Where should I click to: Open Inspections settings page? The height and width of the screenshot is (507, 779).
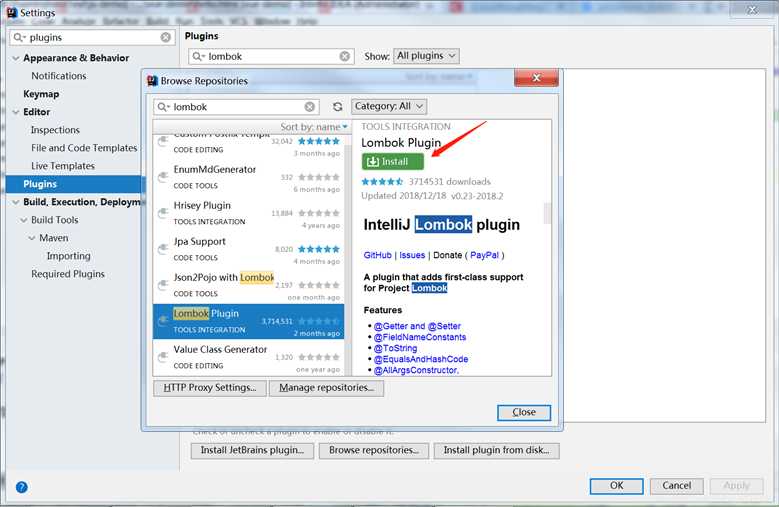(x=55, y=130)
